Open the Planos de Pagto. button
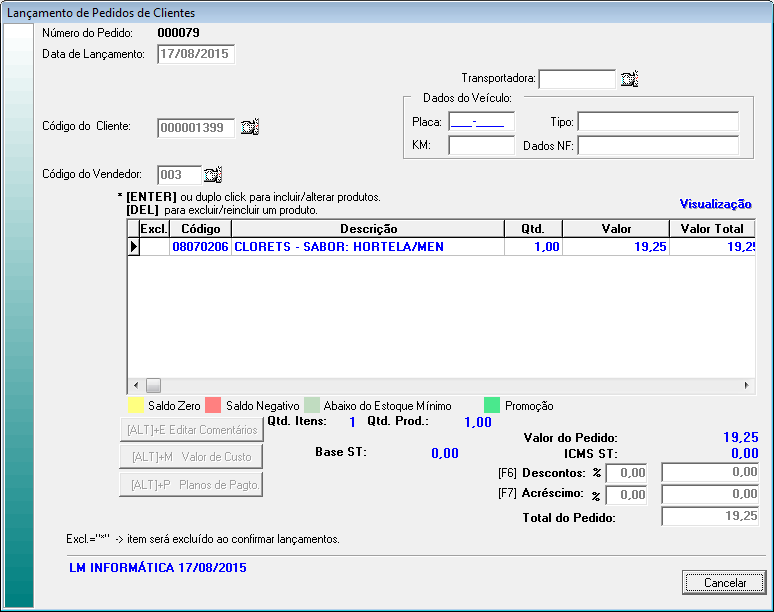This screenshot has width=774, height=612. (191, 485)
